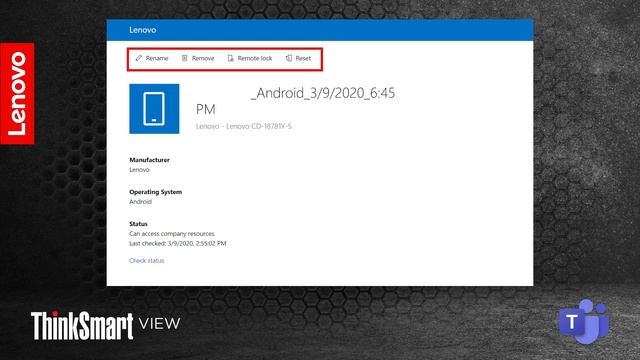Click the Reset device icon
The width and height of the screenshot is (640, 360).
289,58
